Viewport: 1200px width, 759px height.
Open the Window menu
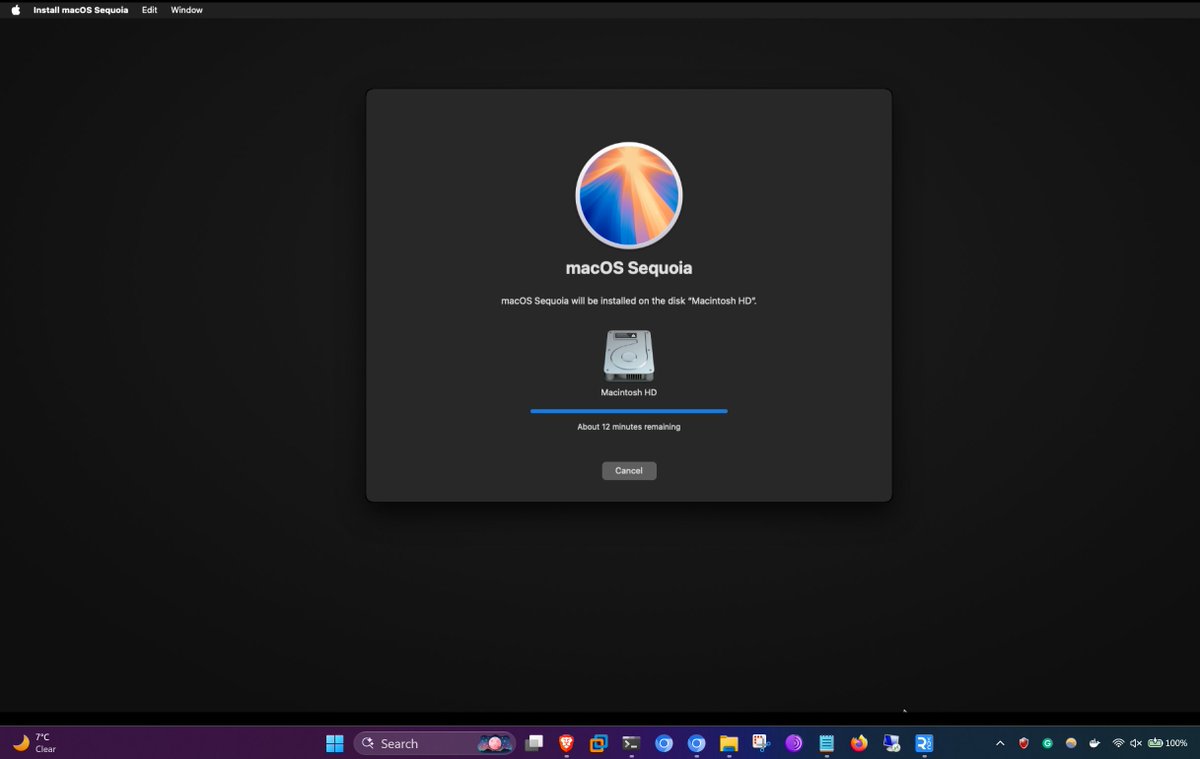tap(187, 10)
